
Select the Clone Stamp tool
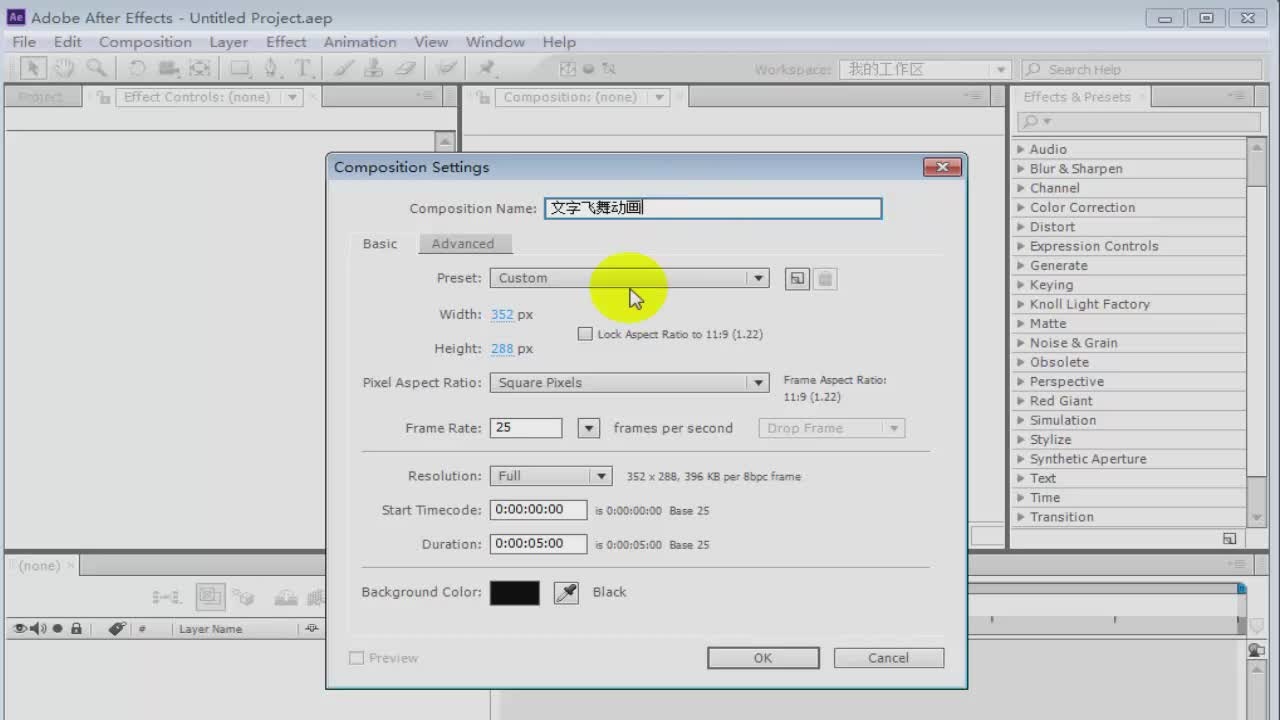(373, 68)
